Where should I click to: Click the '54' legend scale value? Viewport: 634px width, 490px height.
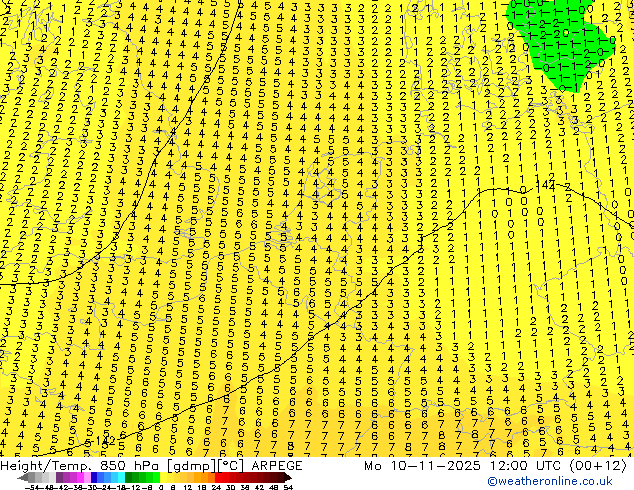[x=288, y=487]
